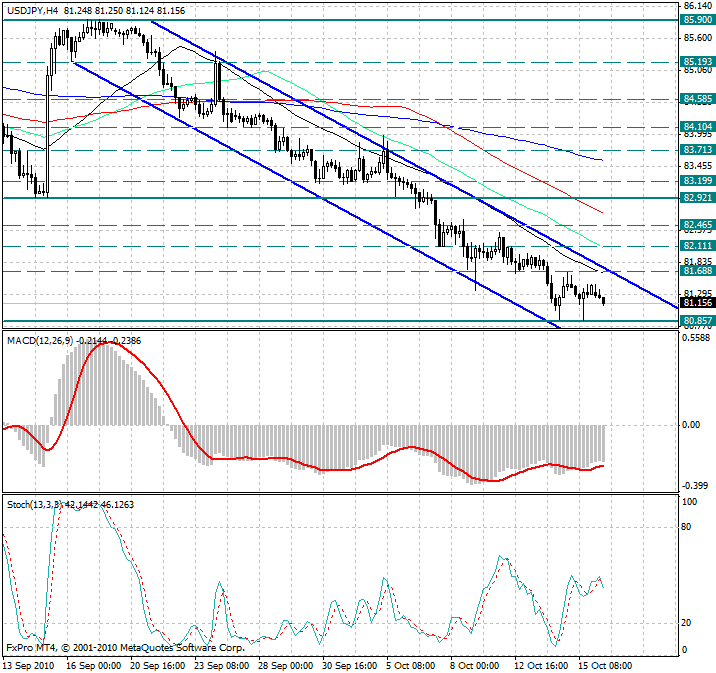The width and height of the screenshot is (716, 673).
Task: Select the 82.111 level label
Action: (697, 246)
